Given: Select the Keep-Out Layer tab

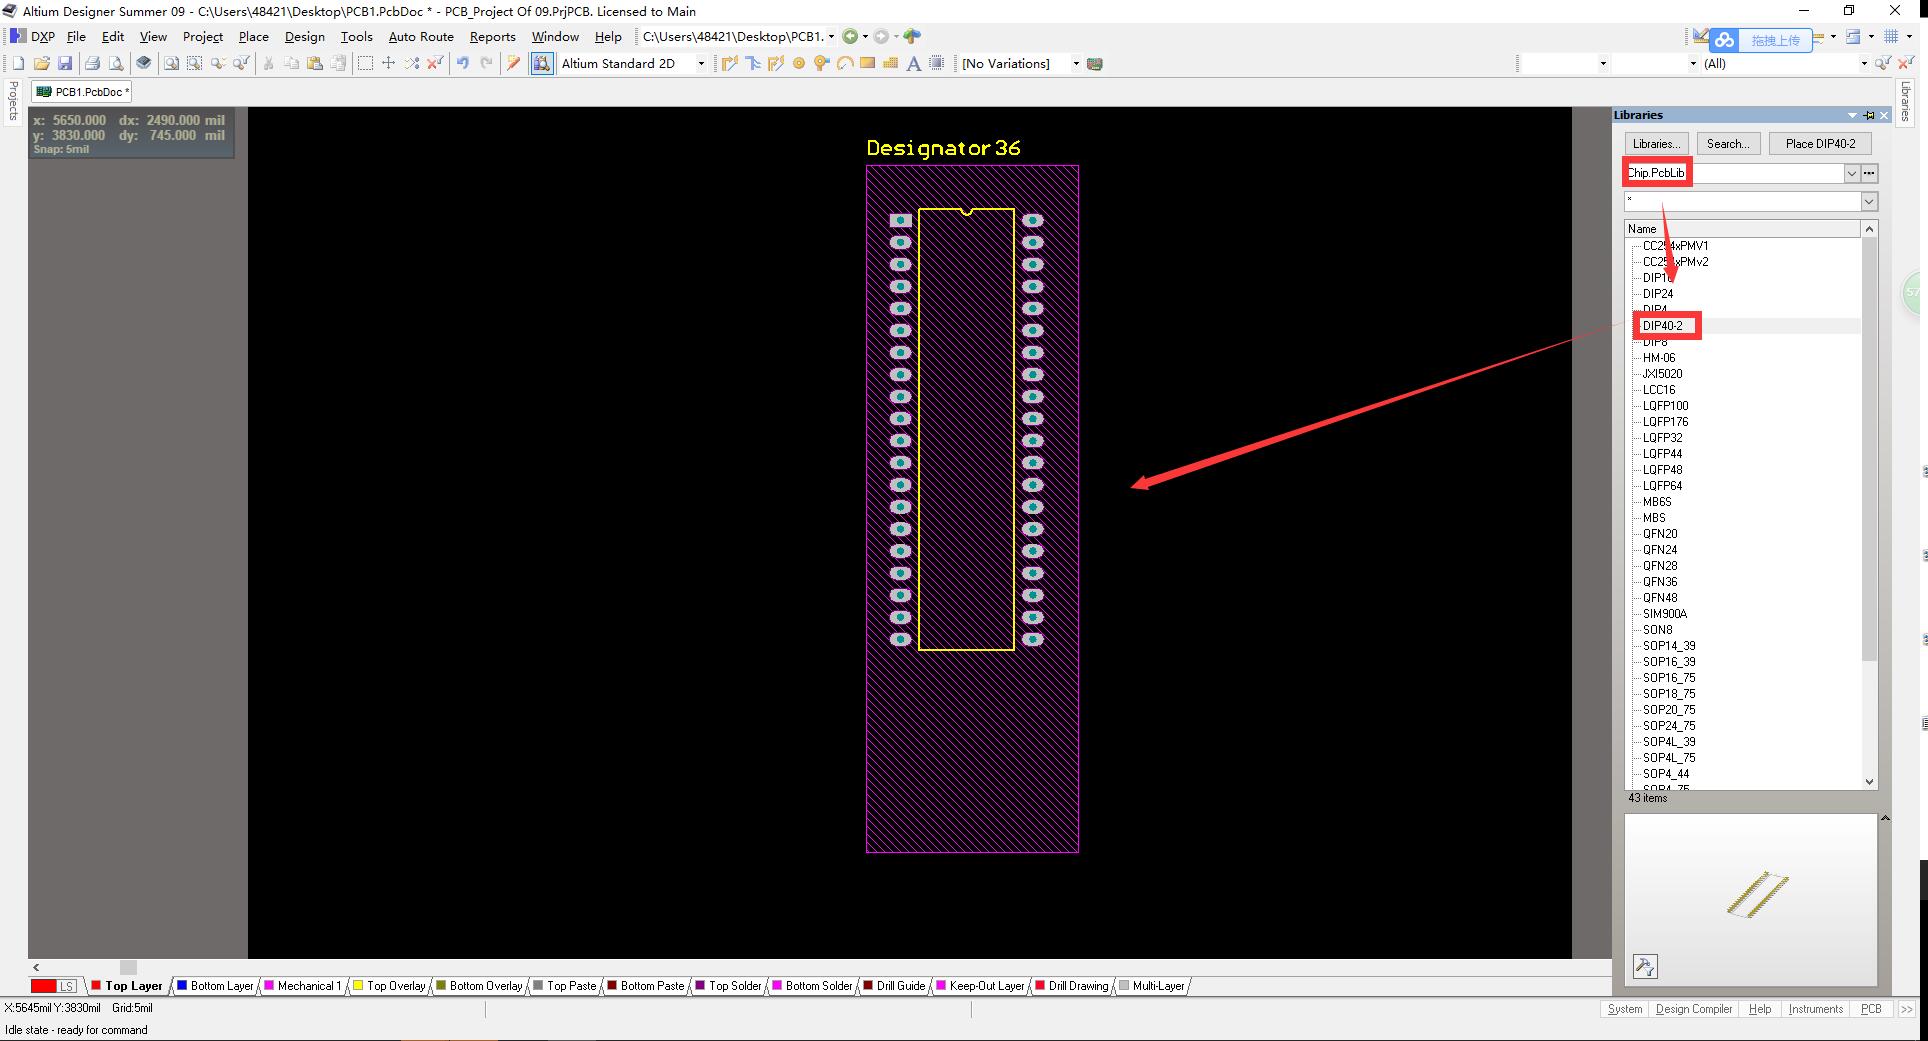Looking at the screenshot, I should [x=980, y=986].
